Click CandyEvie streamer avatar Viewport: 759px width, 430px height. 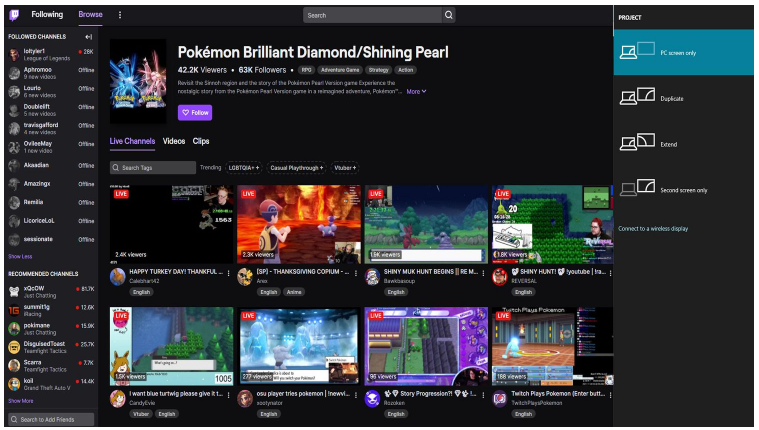tap(117, 399)
